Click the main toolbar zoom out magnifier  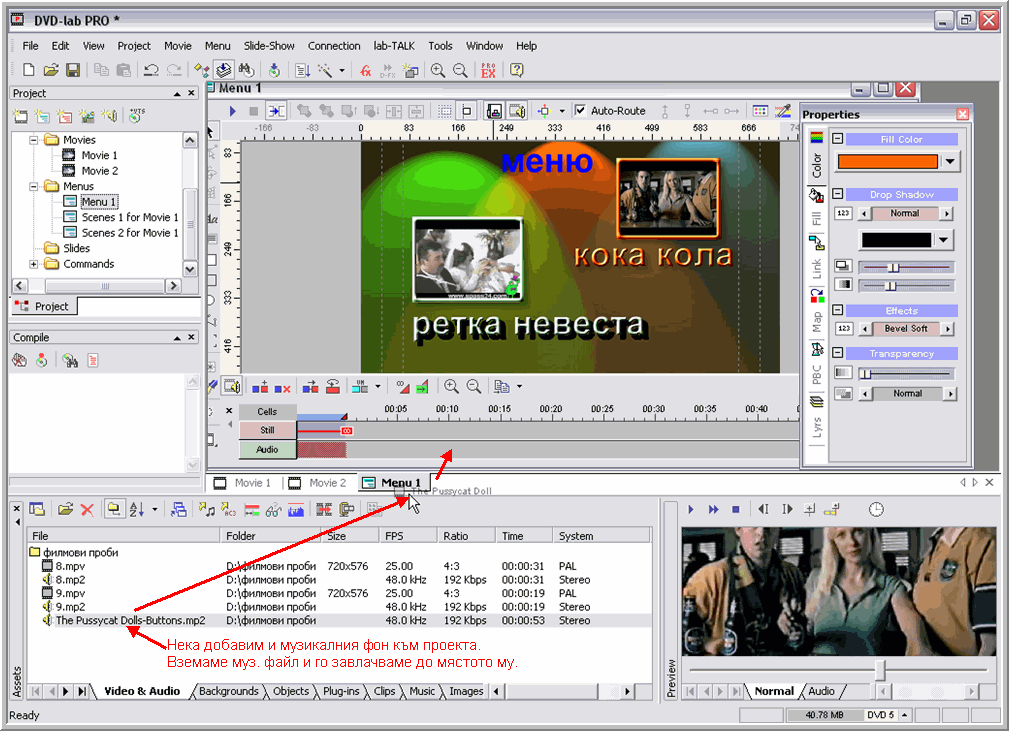pyautogui.click(x=460, y=70)
